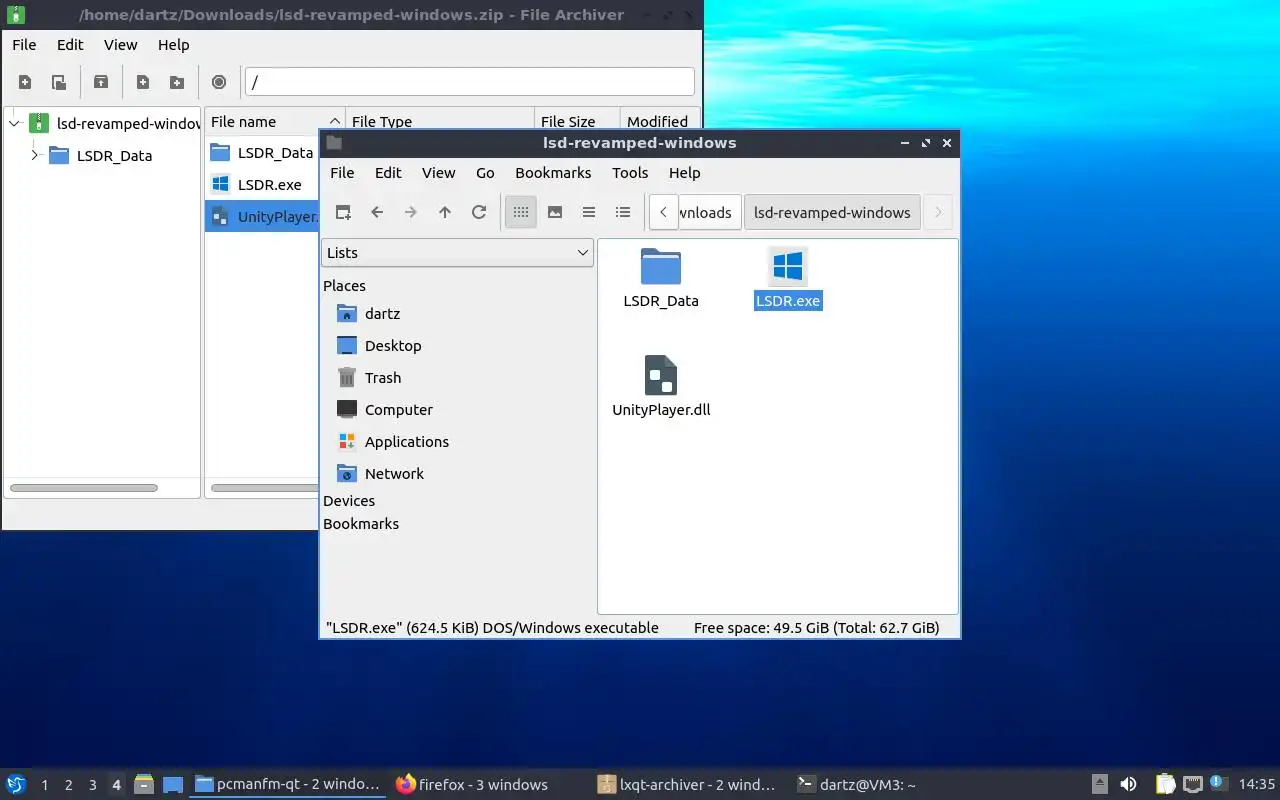This screenshot has height=800, width=1280.
Task: Open Edit menu in File Archiver
Action: (70, 45)
